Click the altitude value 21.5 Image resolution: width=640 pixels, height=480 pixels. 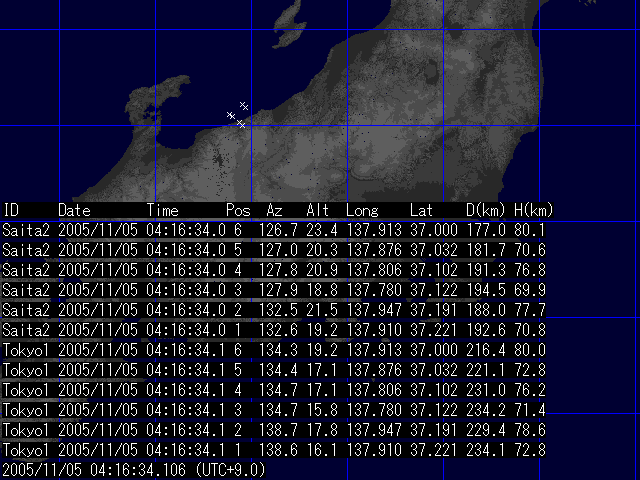[x=322, y=310]
